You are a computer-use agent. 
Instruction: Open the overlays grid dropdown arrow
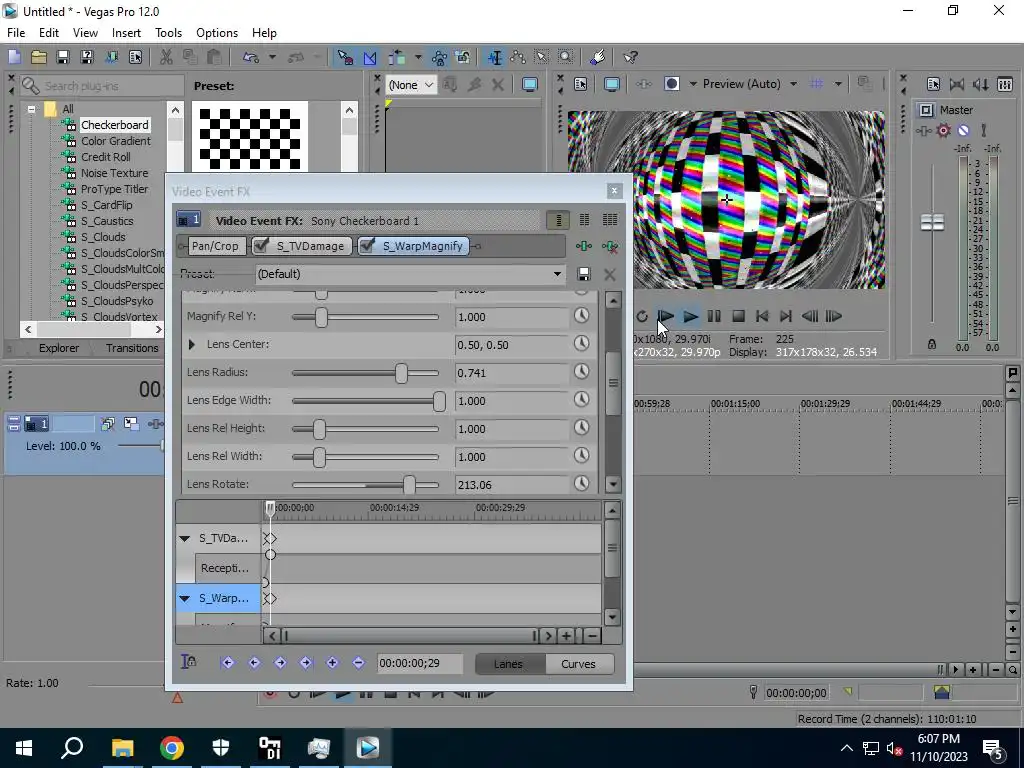tap(838, 84)
